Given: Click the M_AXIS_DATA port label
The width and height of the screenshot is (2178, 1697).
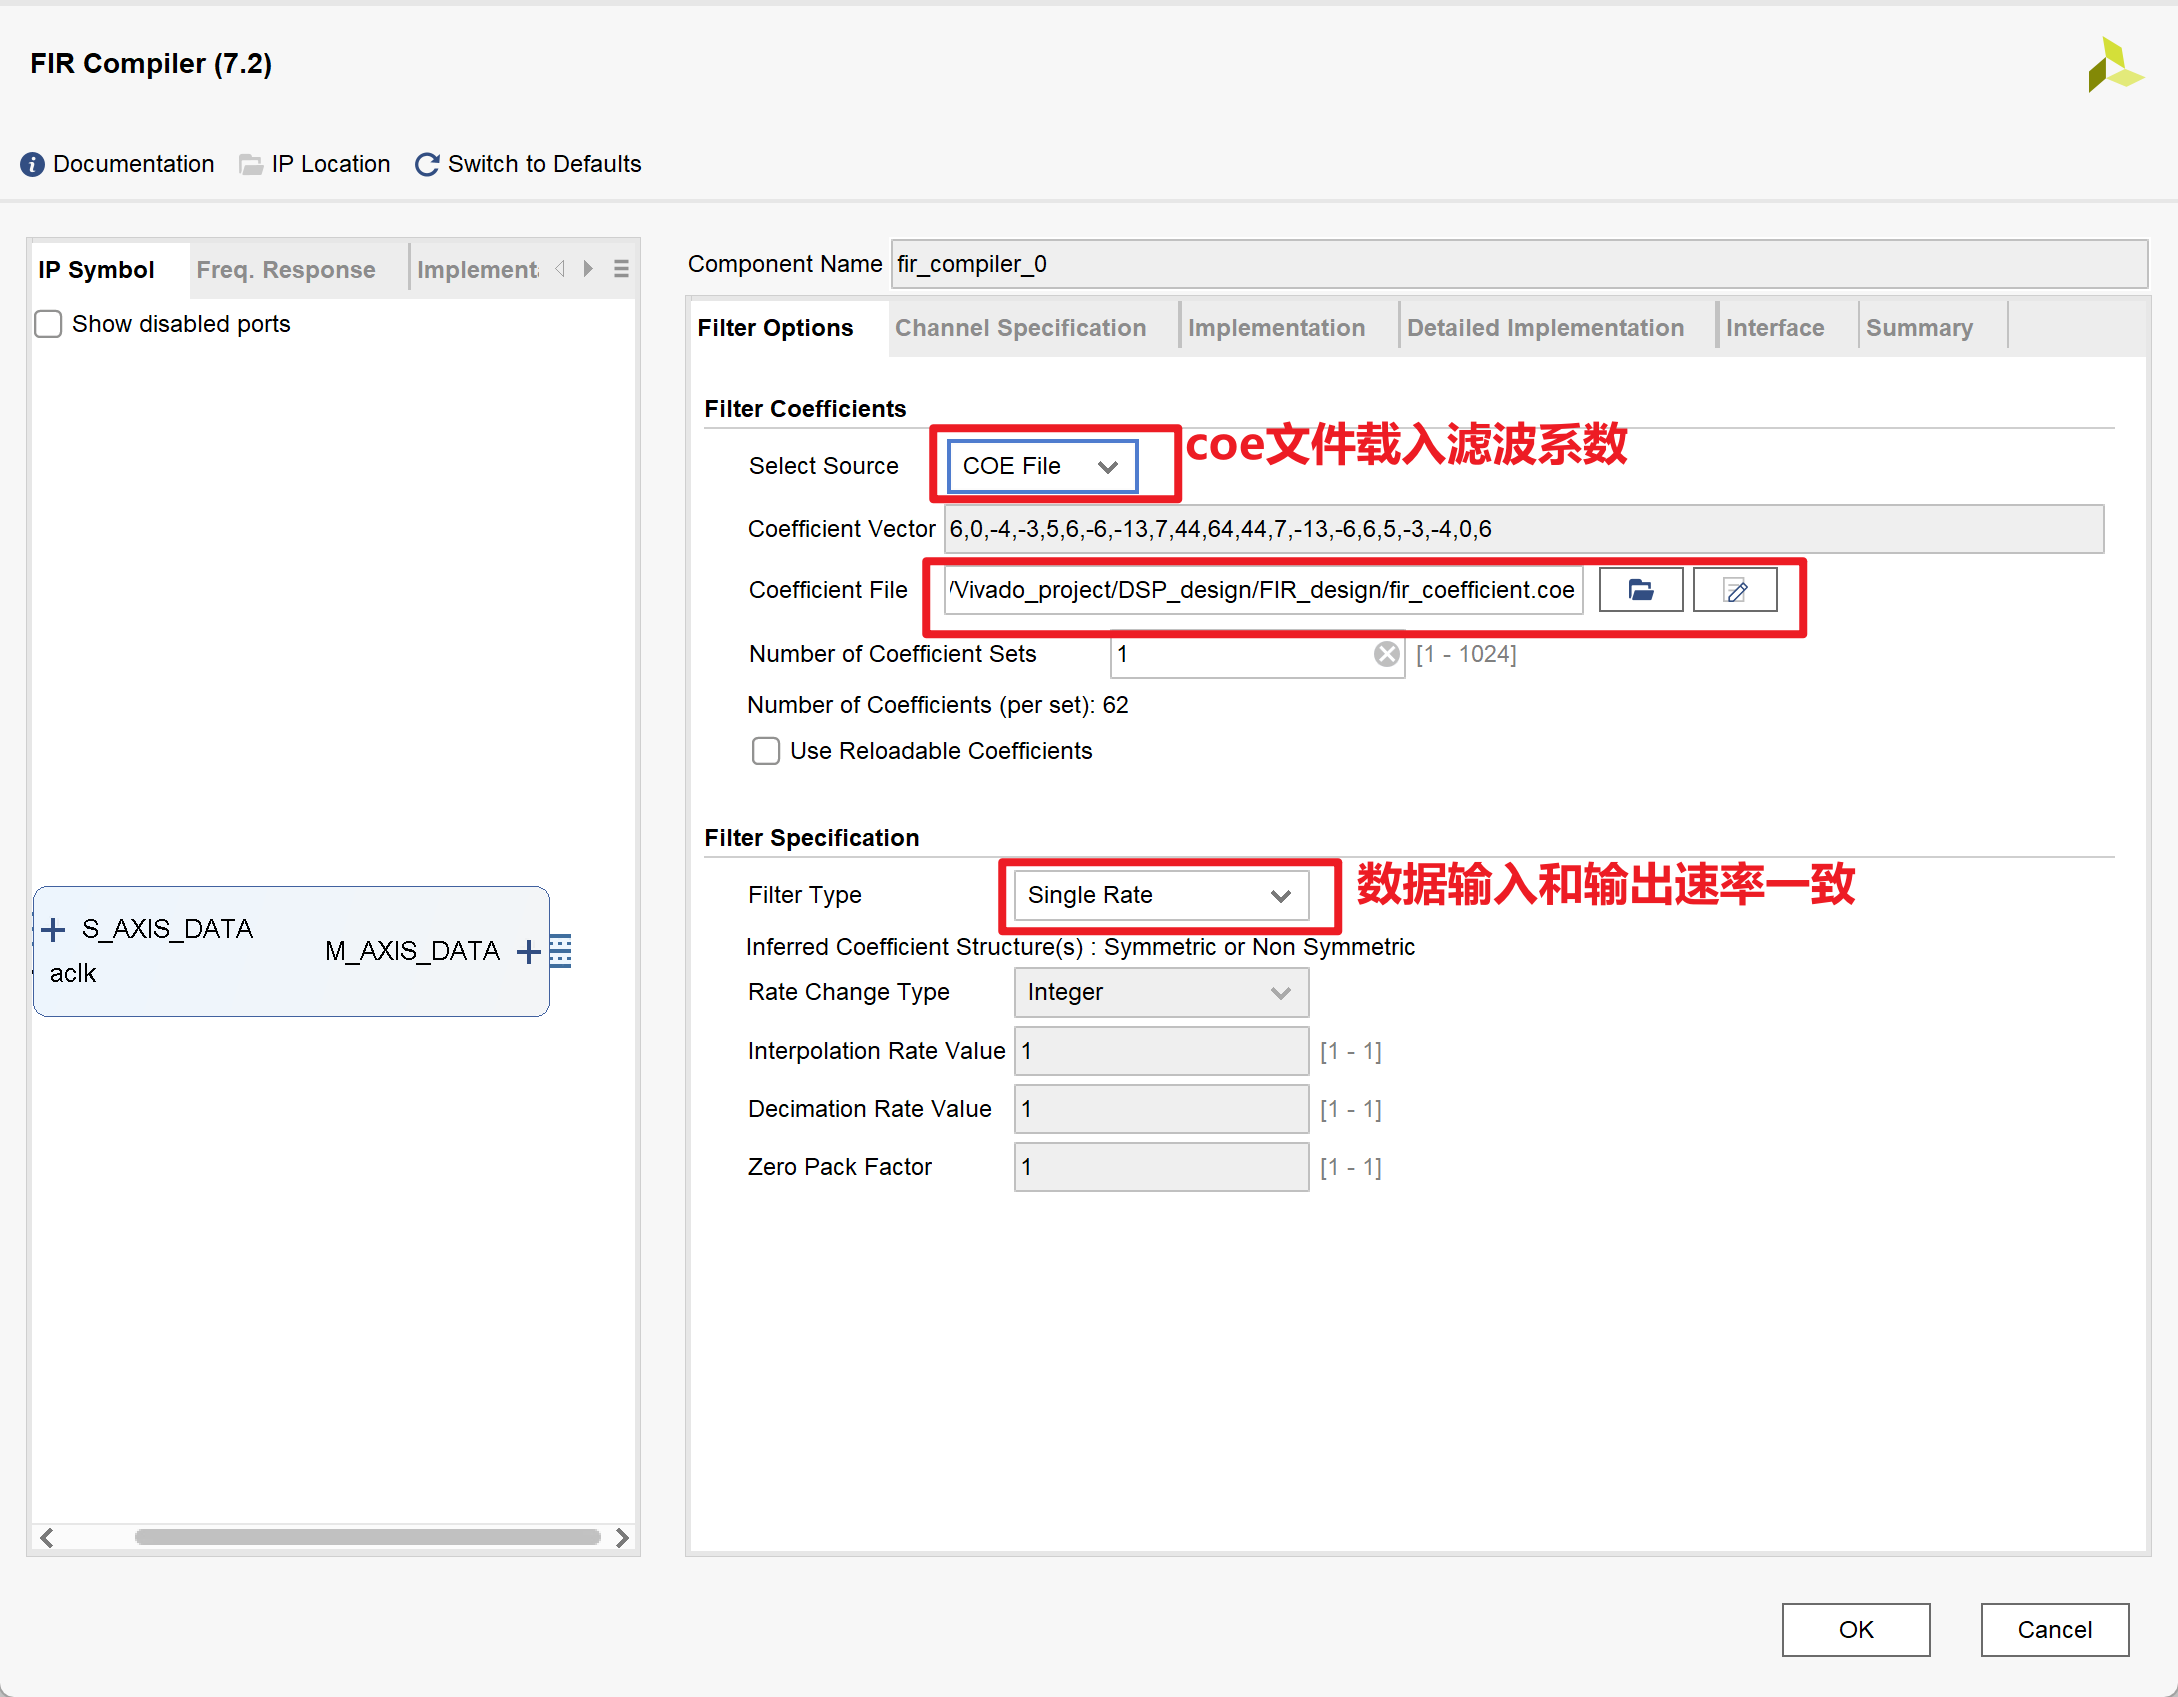Looking at the screenshot, I should click(x=412, y=951).
